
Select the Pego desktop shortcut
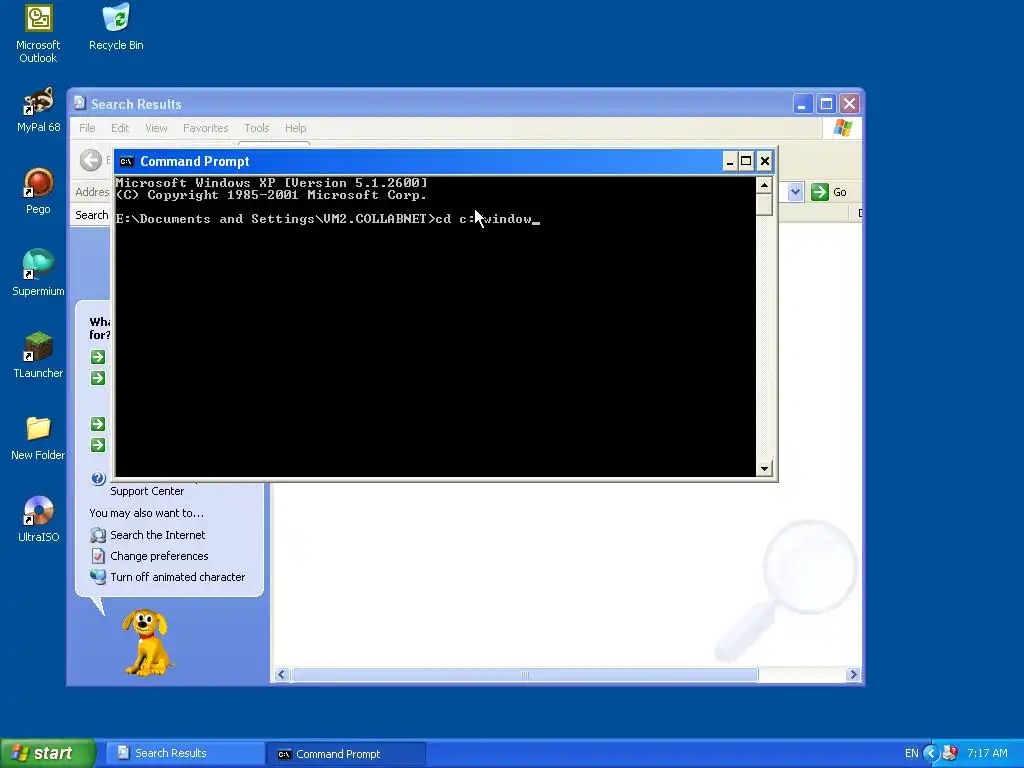tap(38, 191)
